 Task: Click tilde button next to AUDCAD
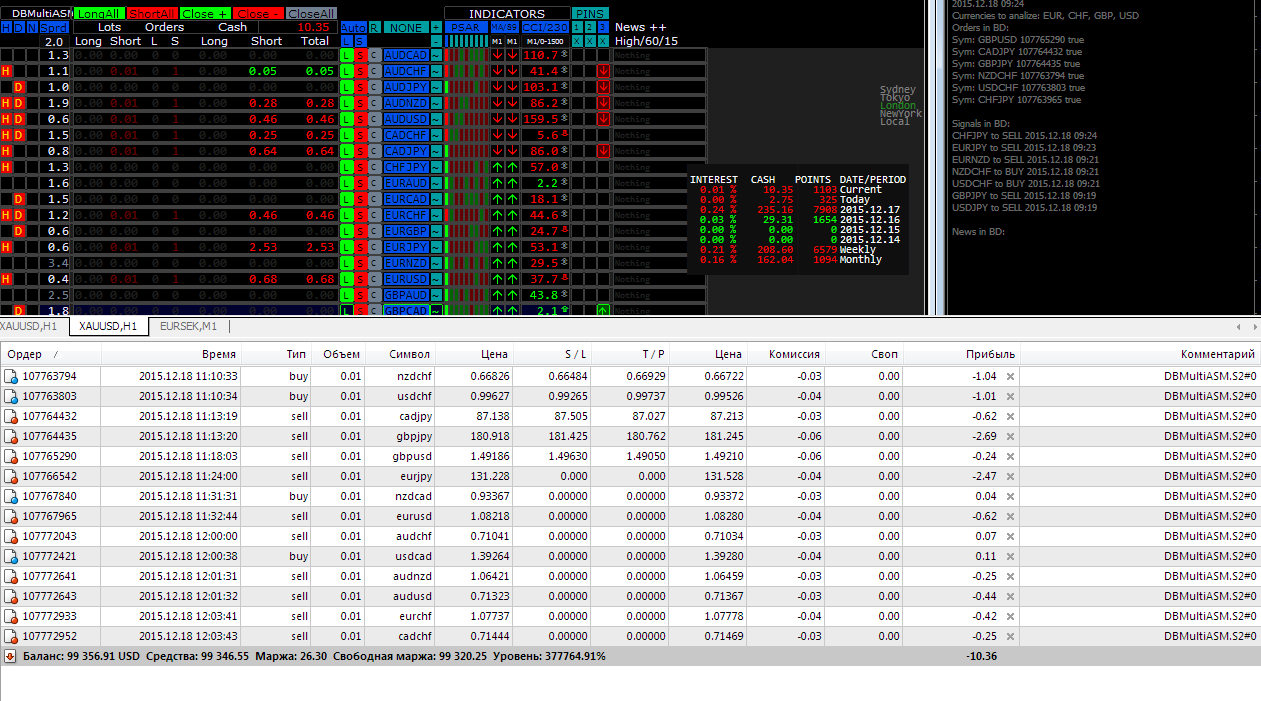pos(436,55)
